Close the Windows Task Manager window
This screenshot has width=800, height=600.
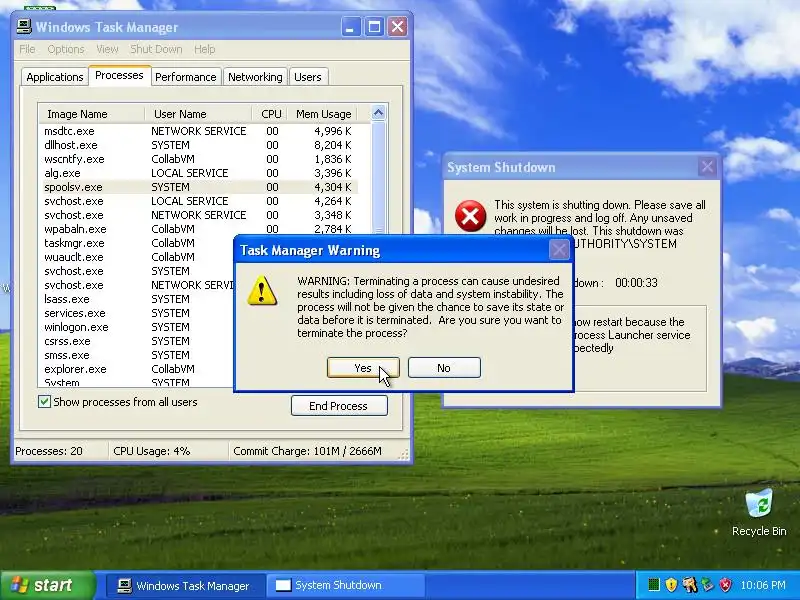397,27
